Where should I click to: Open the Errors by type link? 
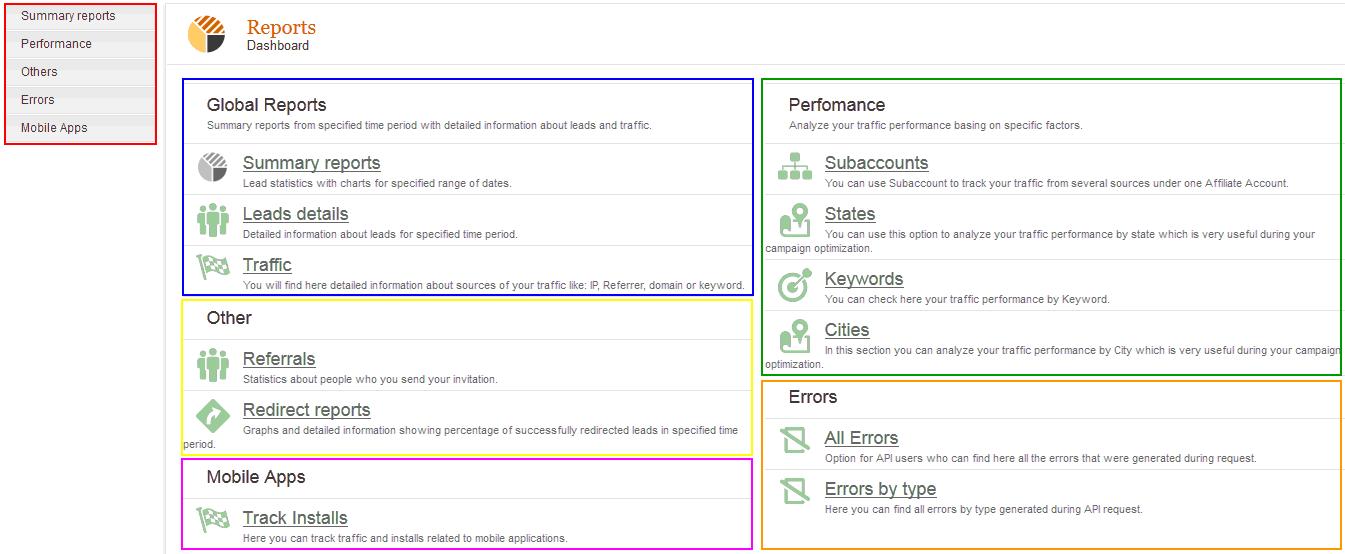click(x=880, y=489)
